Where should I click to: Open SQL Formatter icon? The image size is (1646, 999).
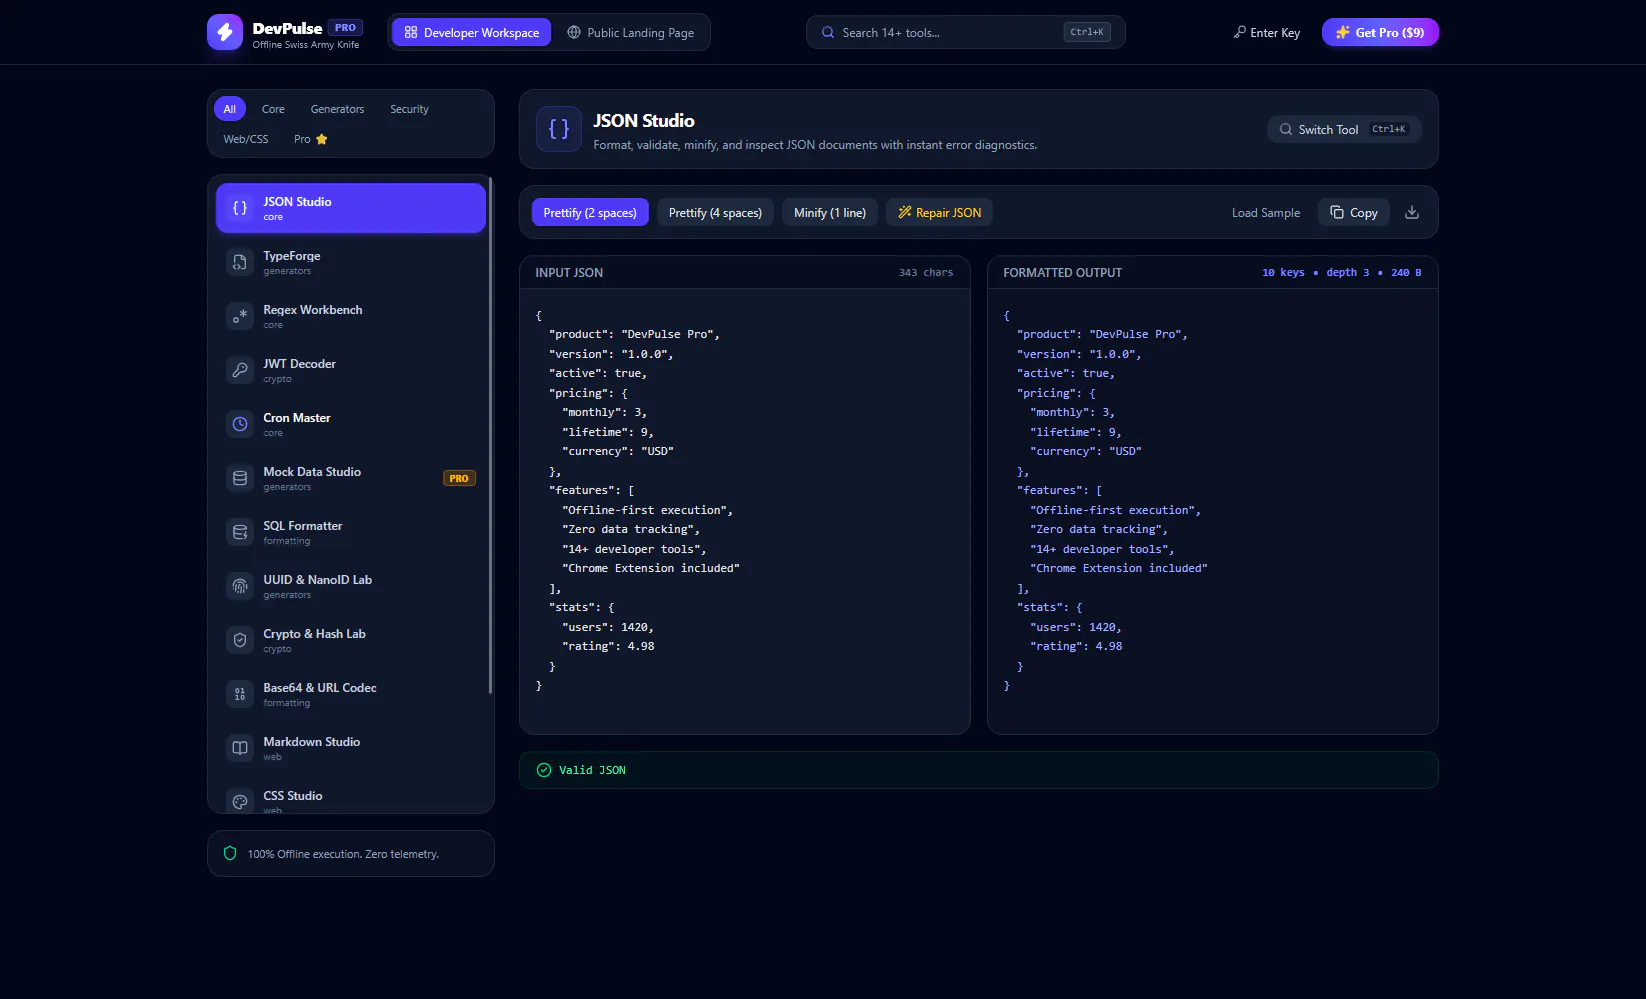click(240, 532)
